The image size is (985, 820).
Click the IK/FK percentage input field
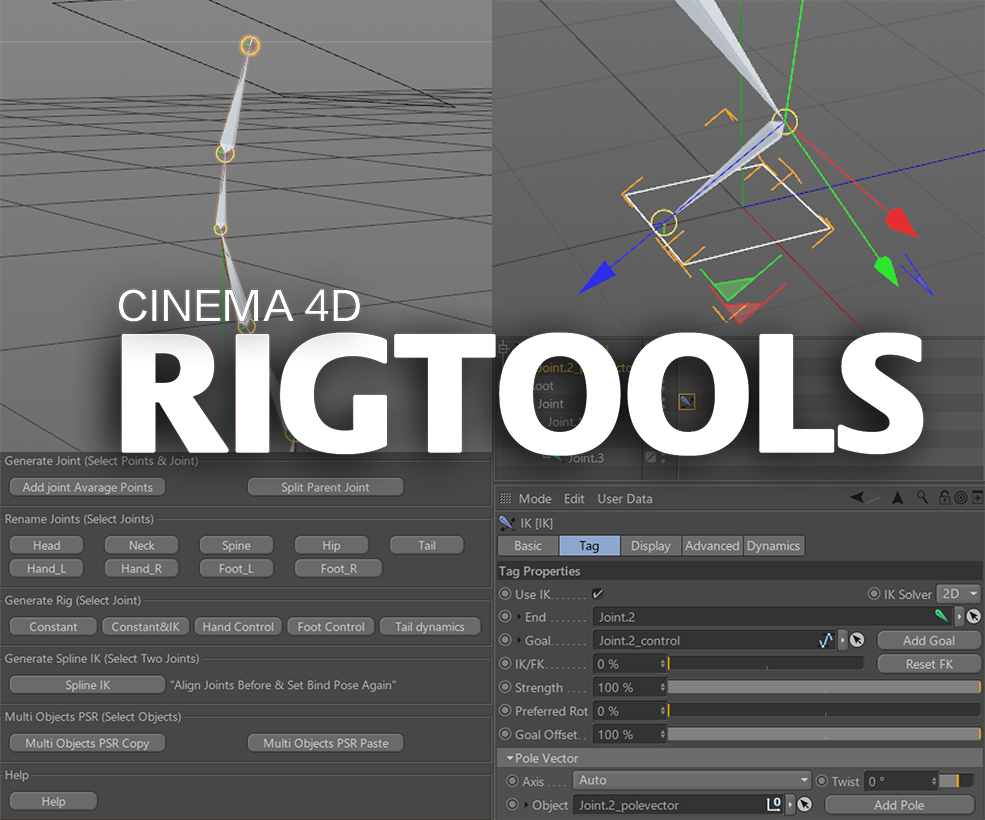click(620, 662)
